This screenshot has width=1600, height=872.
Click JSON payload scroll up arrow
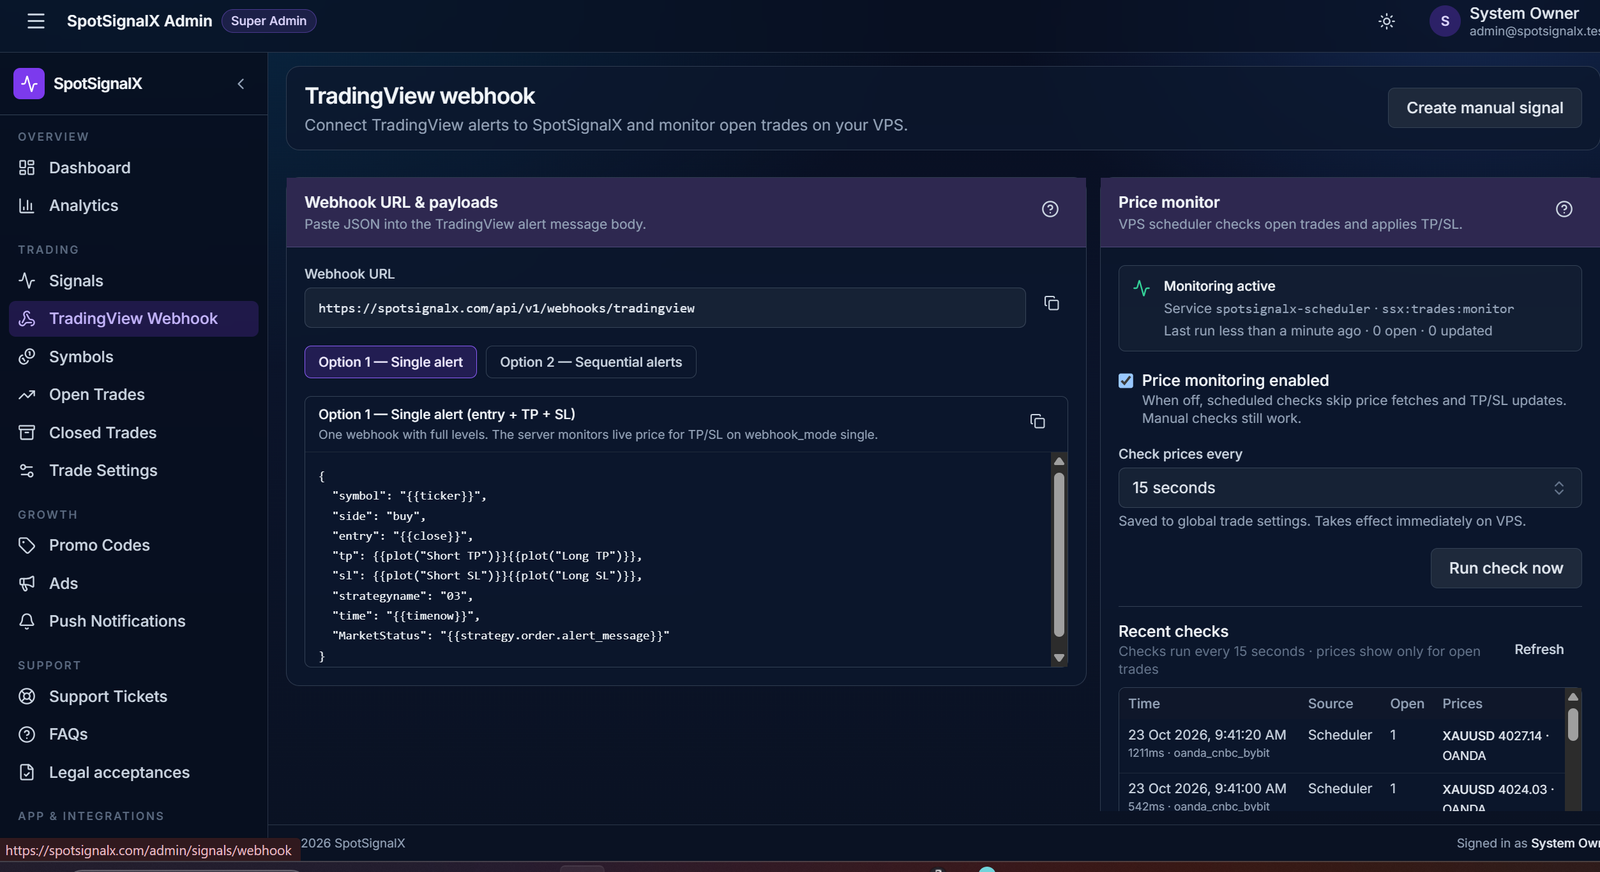[1058, 461]
